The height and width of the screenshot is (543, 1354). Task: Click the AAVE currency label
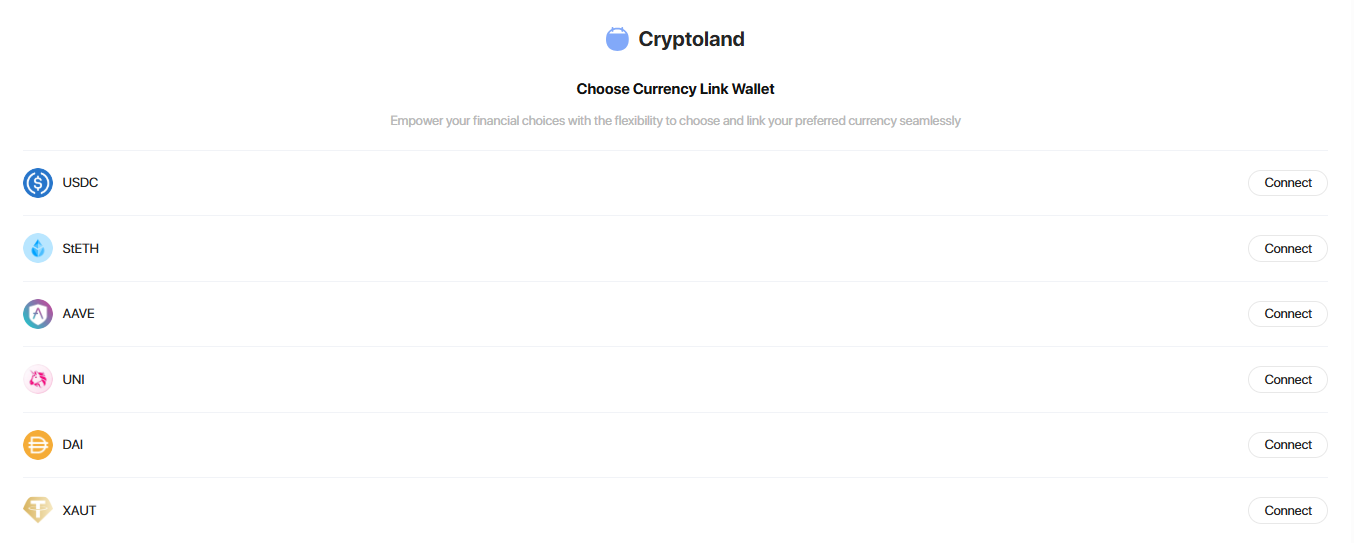[78, 314]
